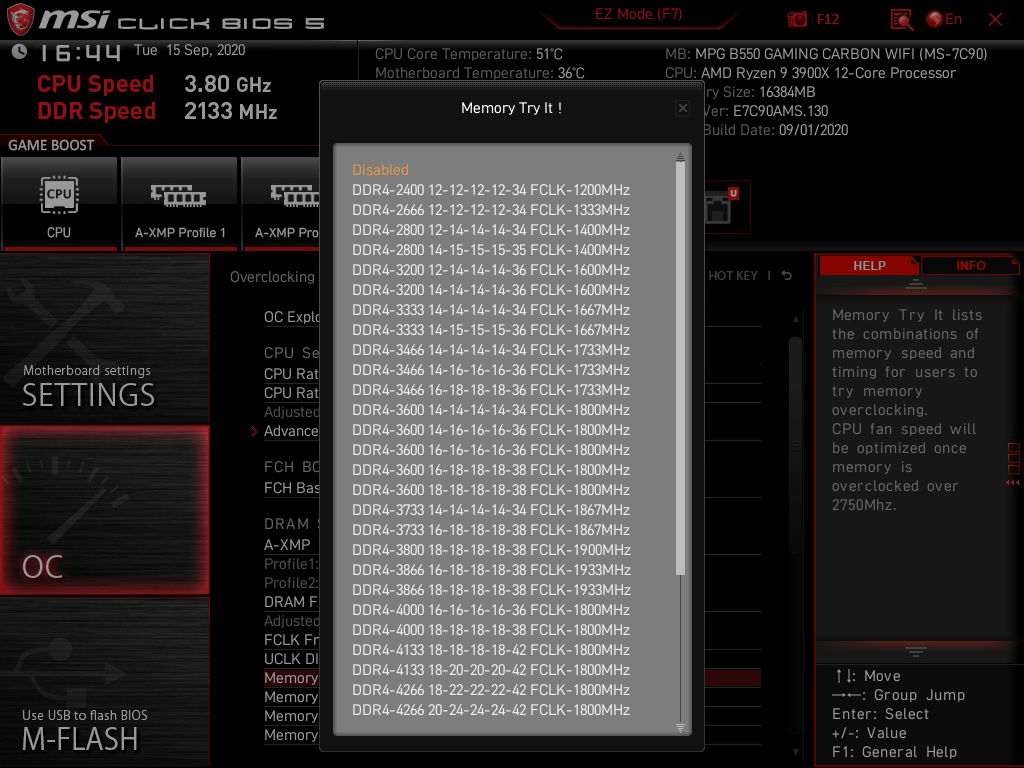Select DDR4-4133 18-18-18-18-42 FCLK-1800MHz
The height and width of the screenshot is (768, 1024).
tap(490, 650)
